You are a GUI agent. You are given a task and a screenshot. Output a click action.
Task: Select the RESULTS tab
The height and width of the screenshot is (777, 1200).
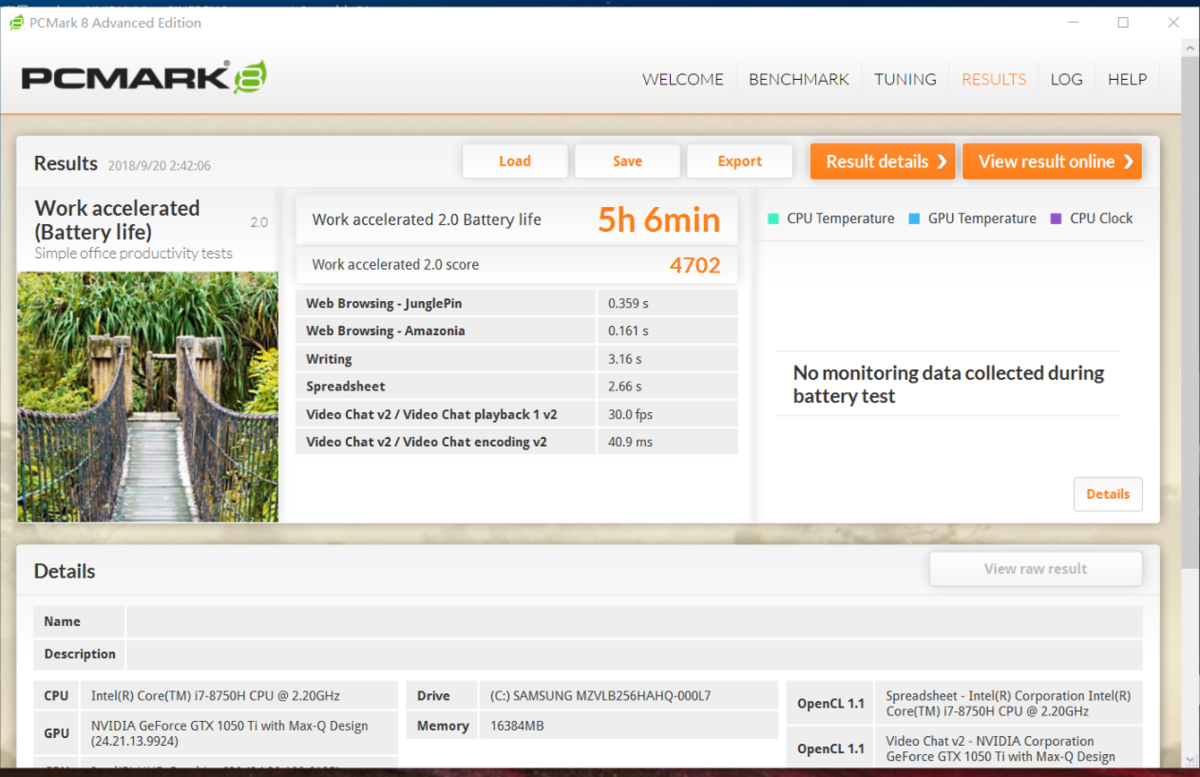(994, 79)
